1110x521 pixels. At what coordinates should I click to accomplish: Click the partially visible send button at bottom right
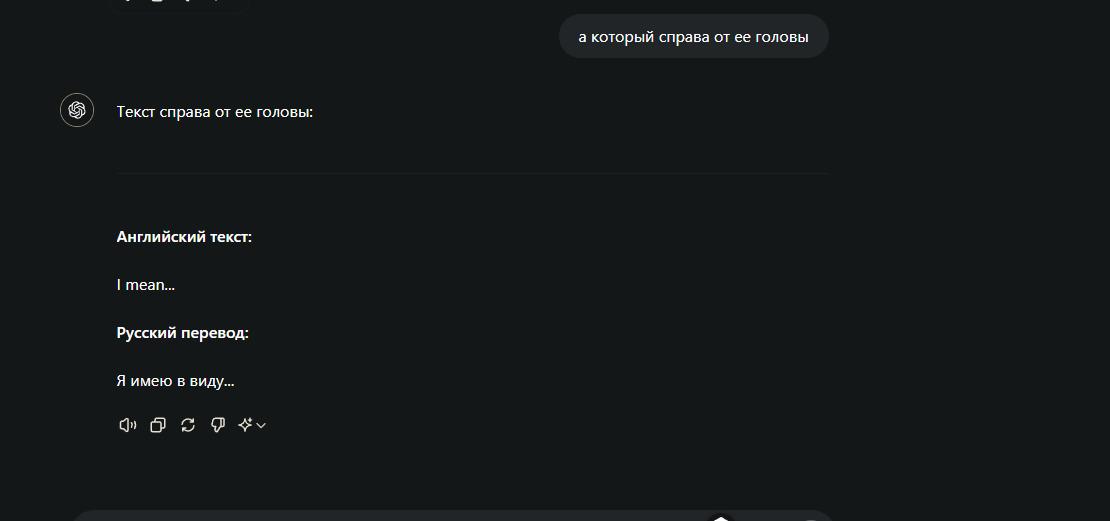click(x=811, y=520)
